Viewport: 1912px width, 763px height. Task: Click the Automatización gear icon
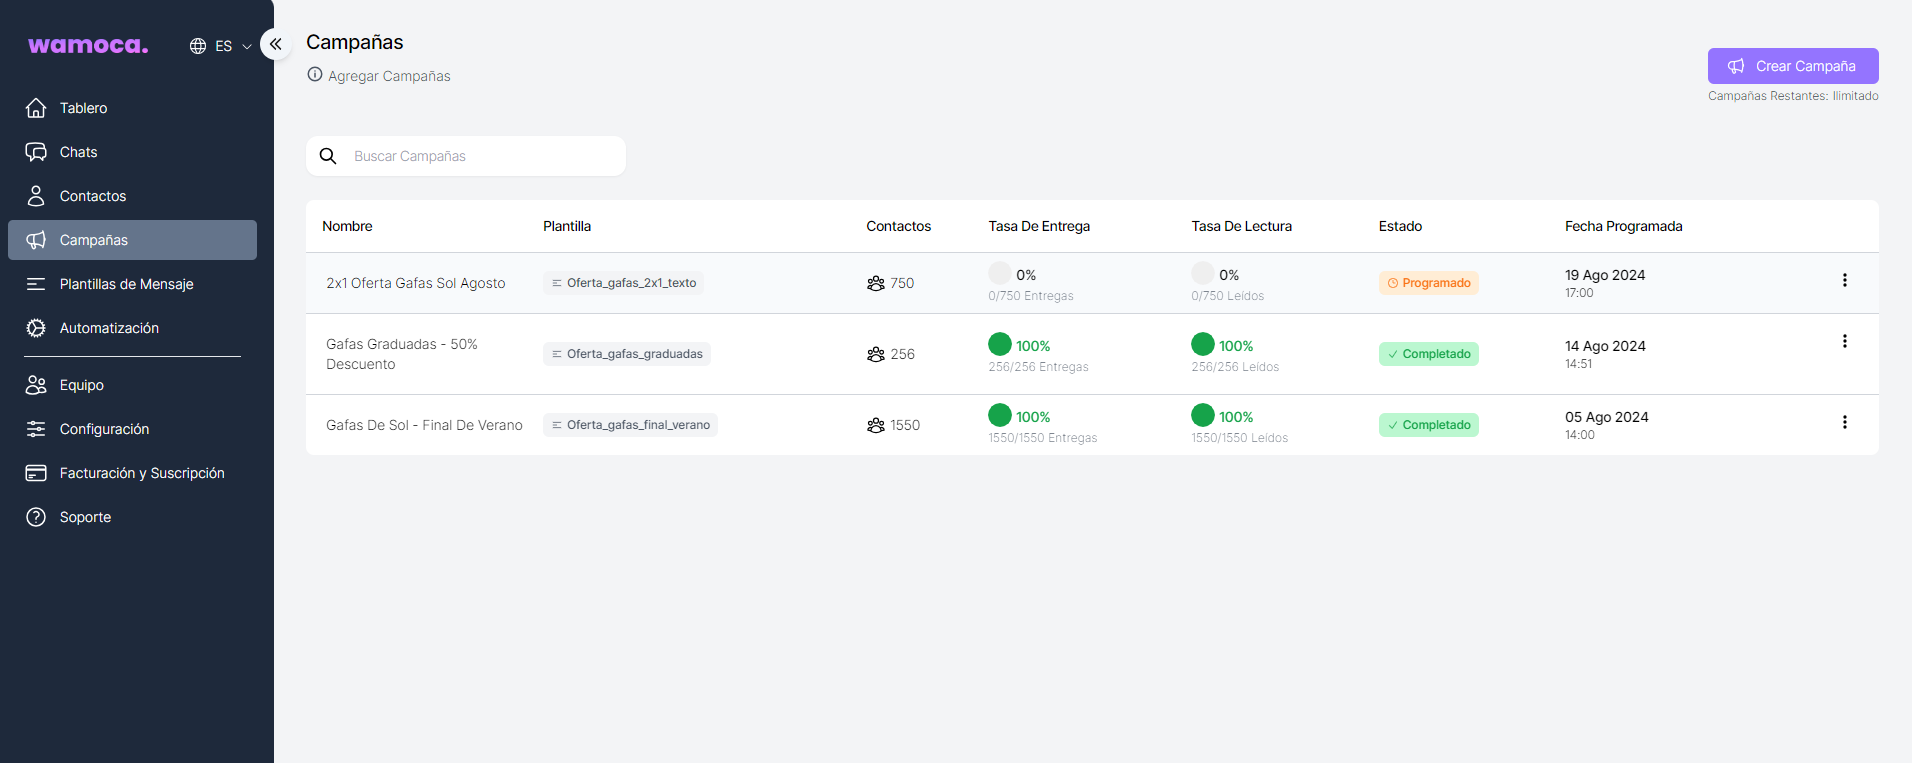(36, 328)
